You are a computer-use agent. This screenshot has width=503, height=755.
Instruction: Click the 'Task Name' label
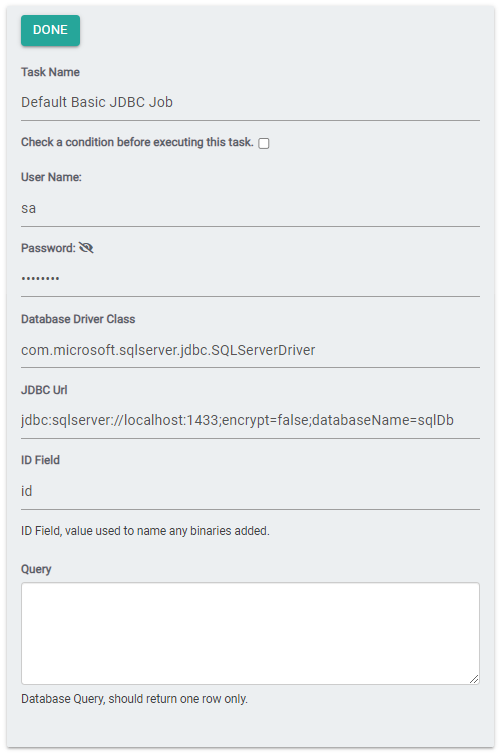point(51,72)
